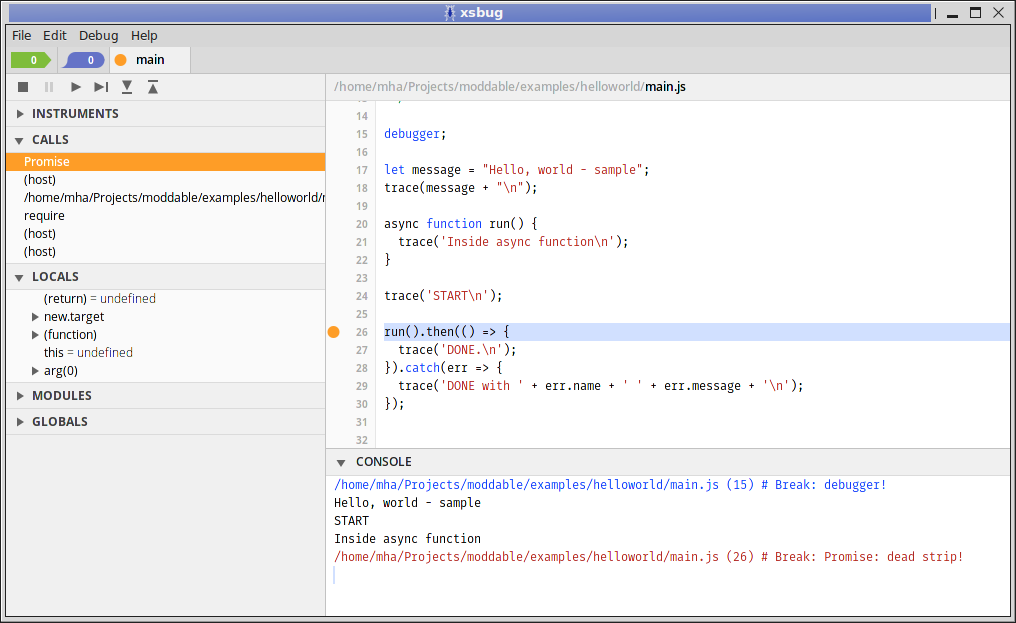Click the Step In icon
1016x623 pixels.
point(126,87)
